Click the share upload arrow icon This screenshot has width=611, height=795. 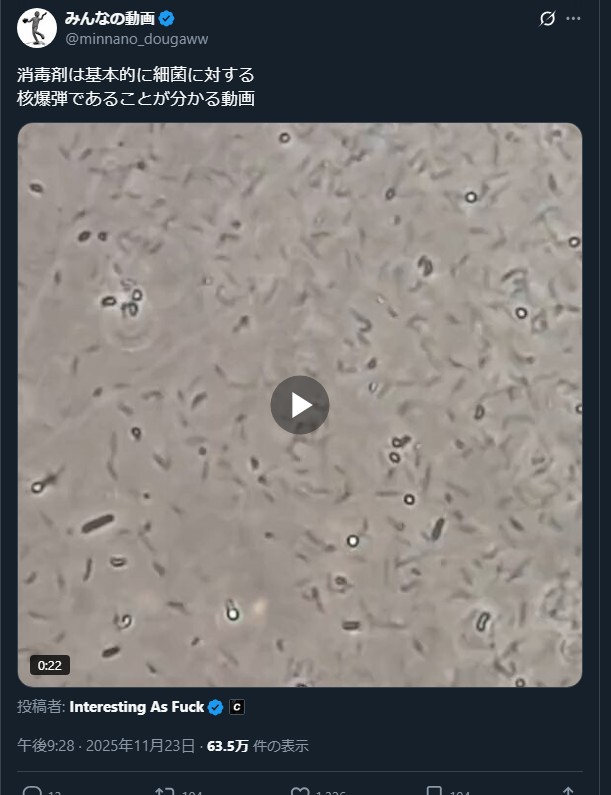point(568,791)
